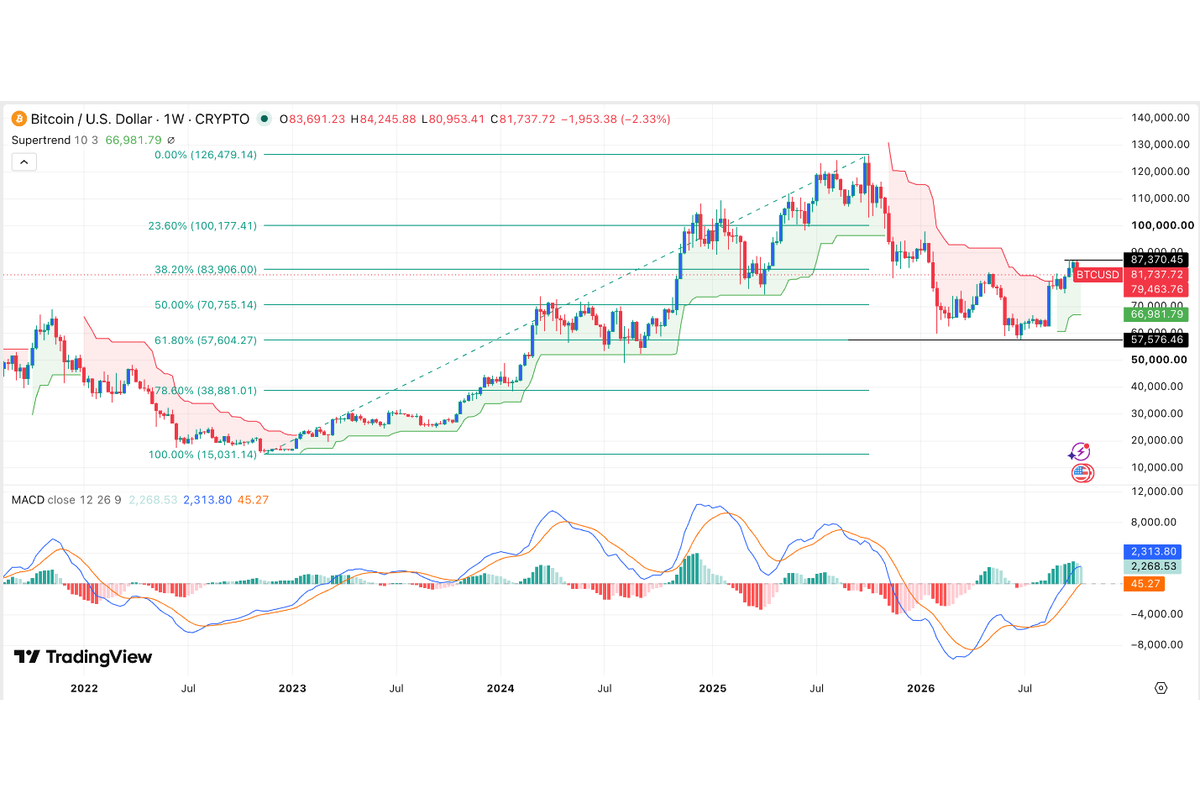Click the crossed-circle icon beside the Supertrend value
The image size is (1200, 800).
(170, 141)
